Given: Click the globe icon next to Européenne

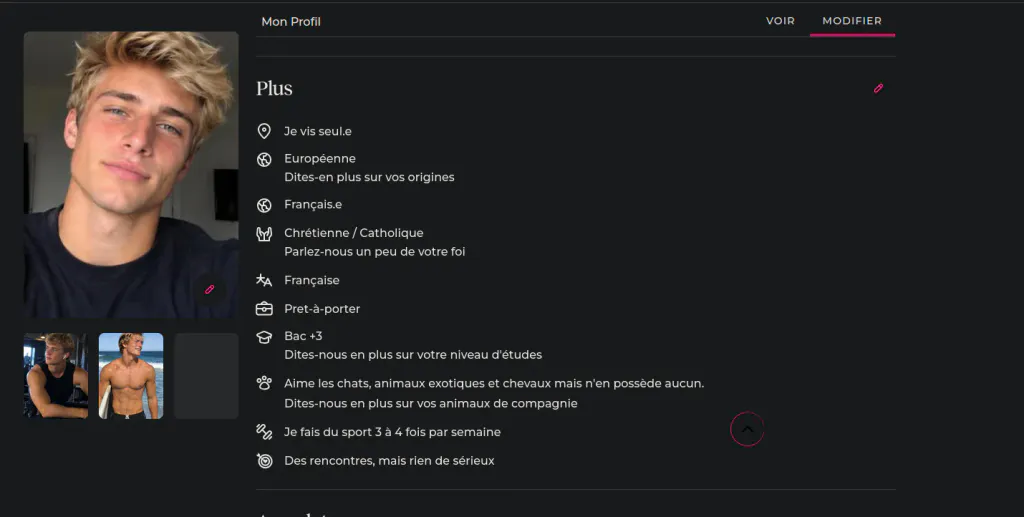Looking at the screenshot, I should pos(264,159).
